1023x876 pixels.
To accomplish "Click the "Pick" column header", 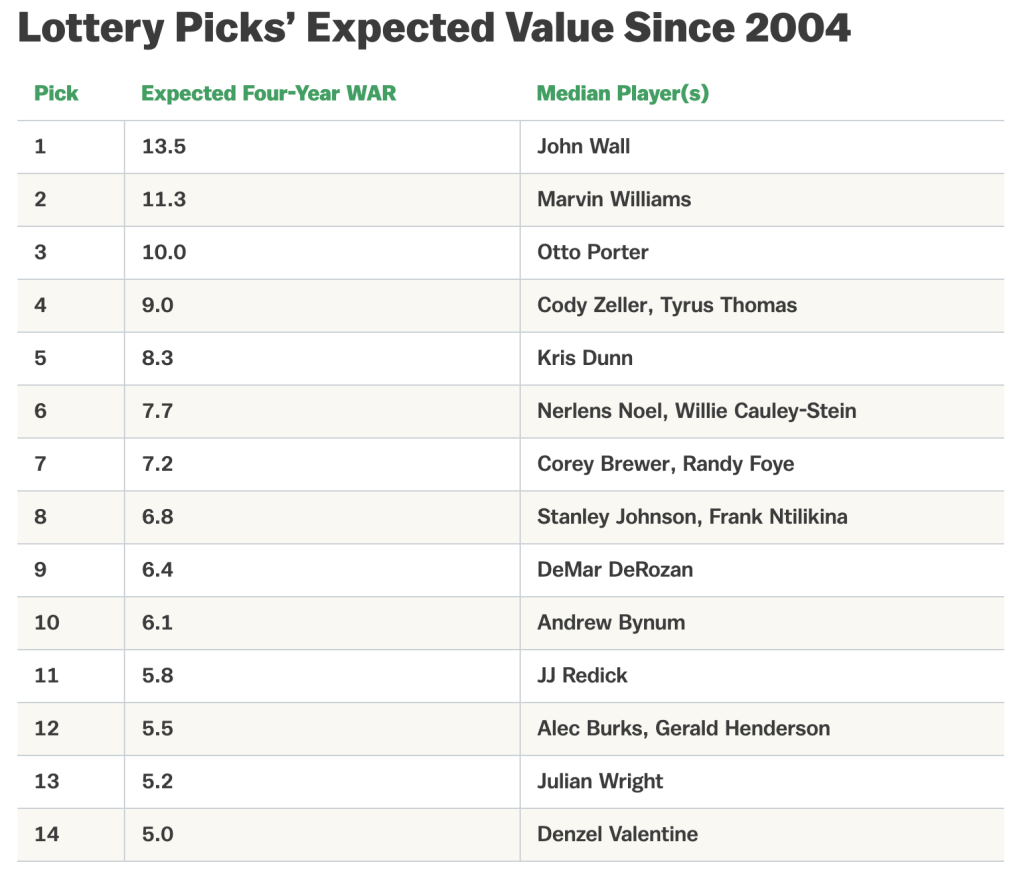I will (56, 94).
